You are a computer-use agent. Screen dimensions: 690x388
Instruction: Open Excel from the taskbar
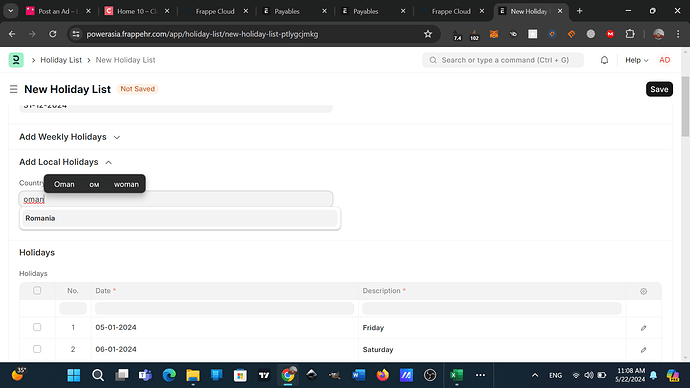click(456, 375)
